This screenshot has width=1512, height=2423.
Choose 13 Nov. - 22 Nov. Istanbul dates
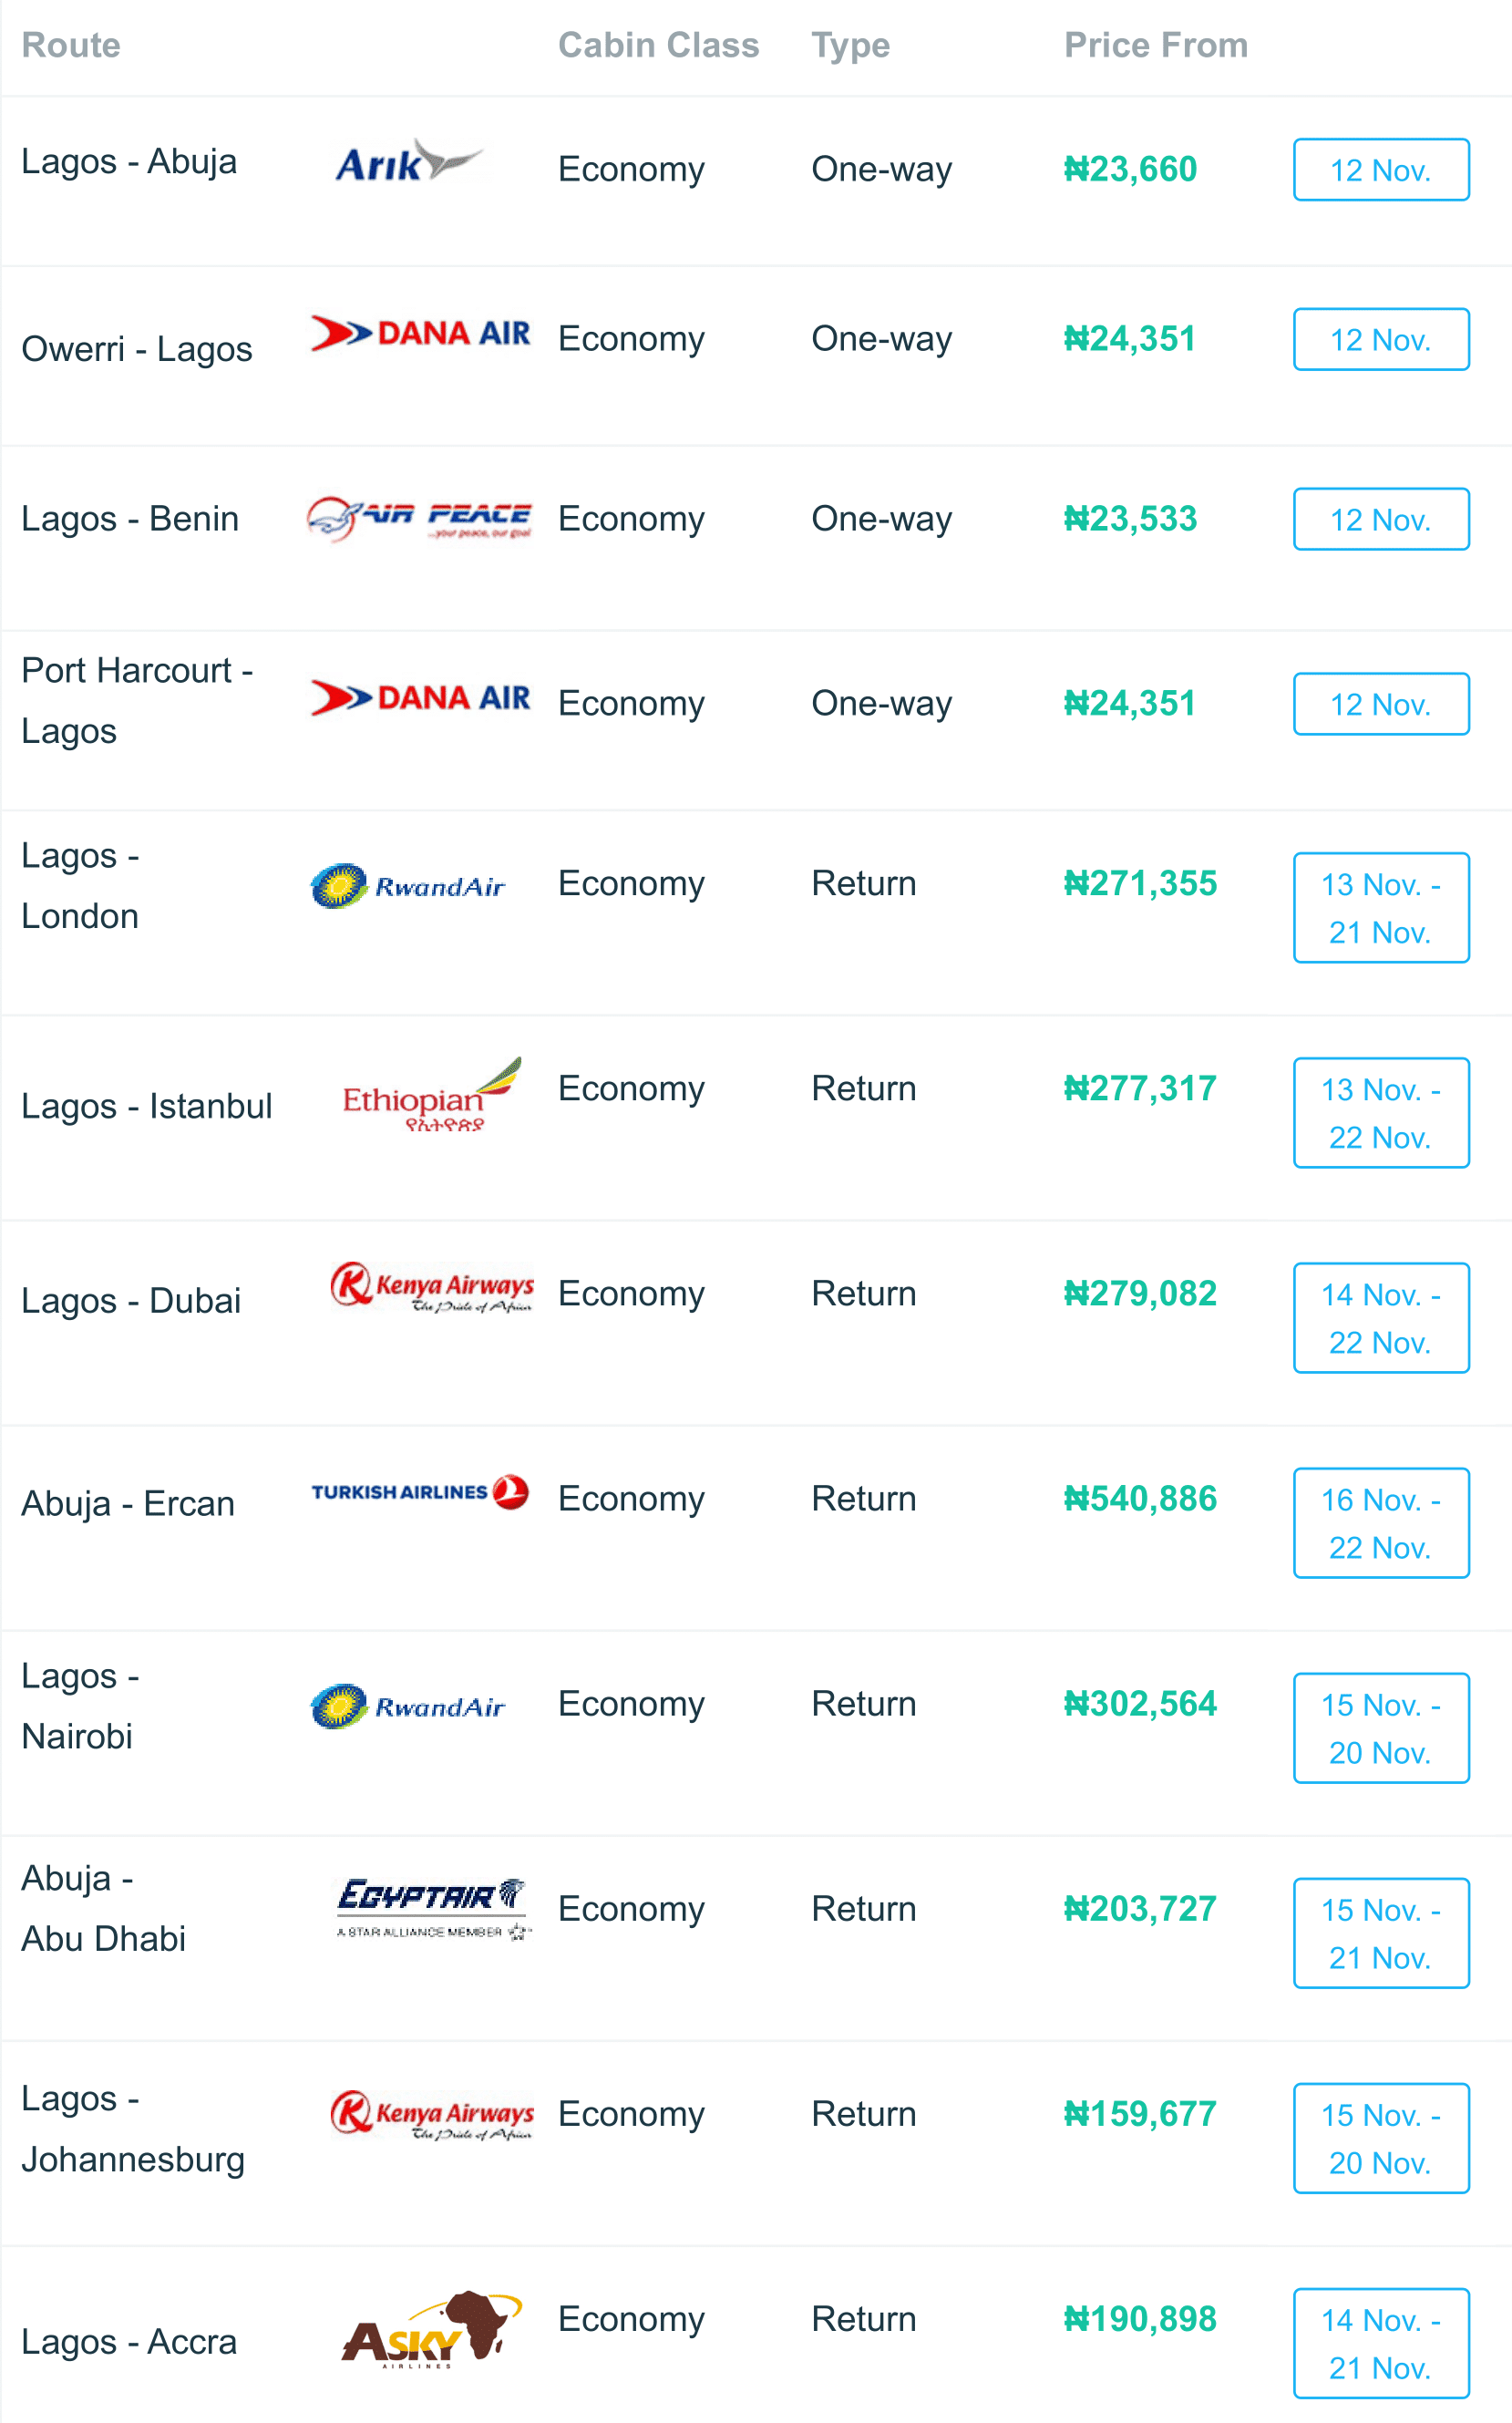tap(1380, 1113)
